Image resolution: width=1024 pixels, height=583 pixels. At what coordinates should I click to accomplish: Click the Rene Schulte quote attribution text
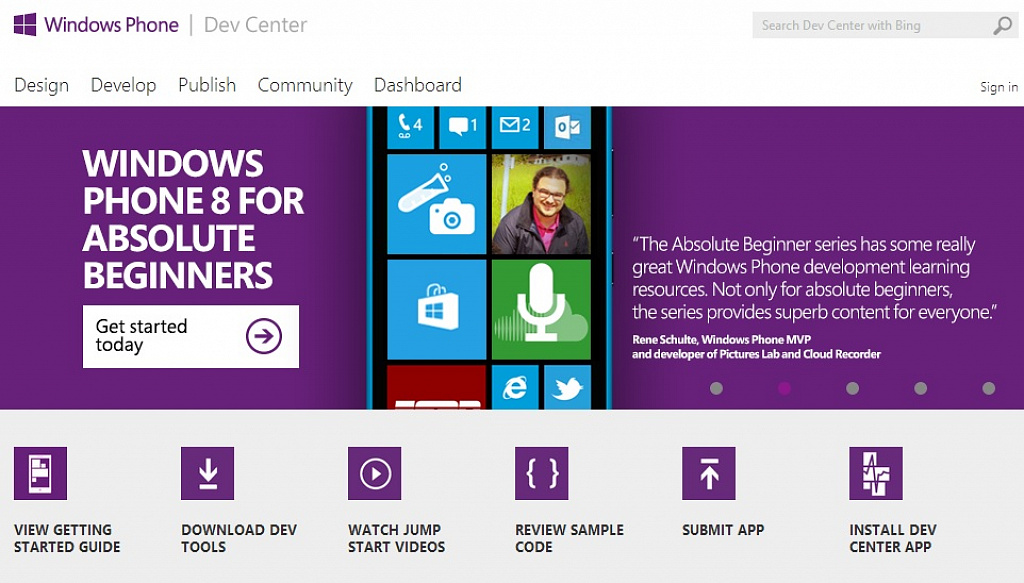(756, 347)
